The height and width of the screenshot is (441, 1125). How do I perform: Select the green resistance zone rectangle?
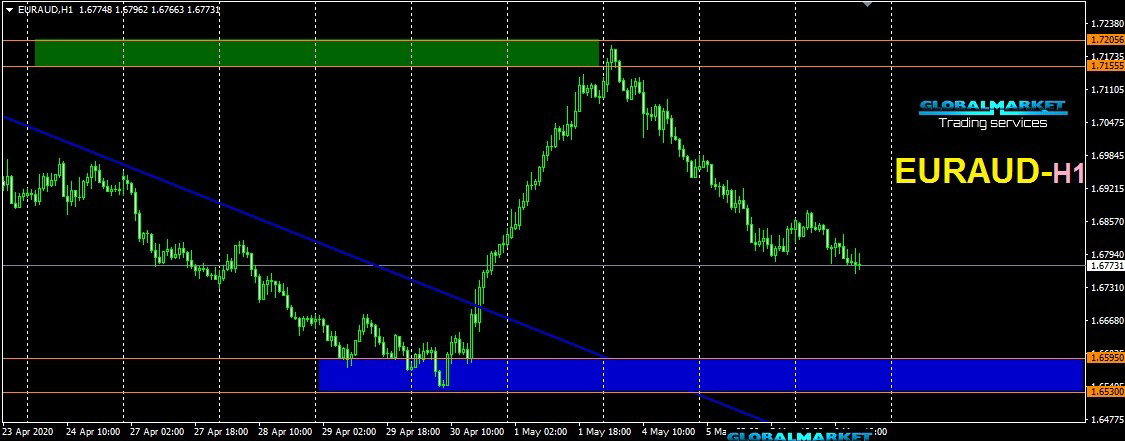[316, 53]
